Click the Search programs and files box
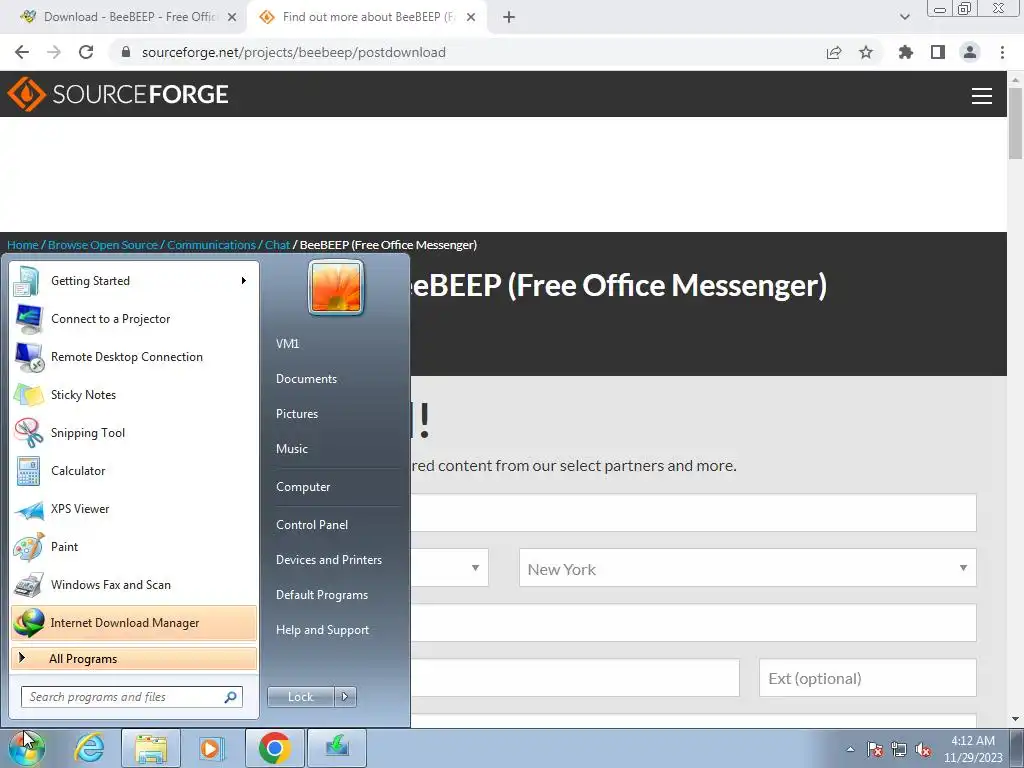Viewport: 1024px width, 768px height. [x=131, y=697]
